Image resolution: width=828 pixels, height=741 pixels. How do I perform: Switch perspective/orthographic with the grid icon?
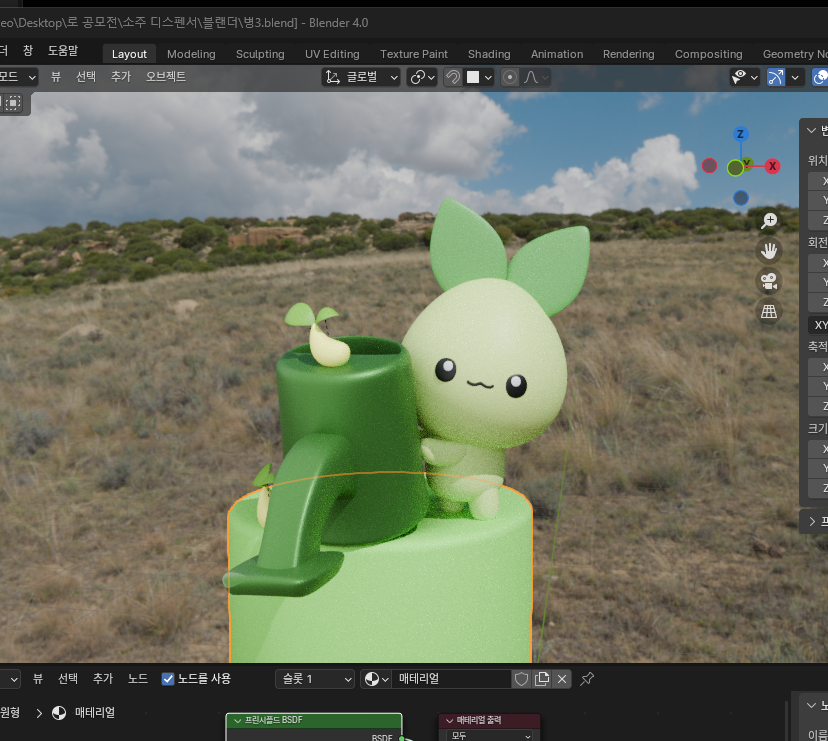(x=769, y=312)
